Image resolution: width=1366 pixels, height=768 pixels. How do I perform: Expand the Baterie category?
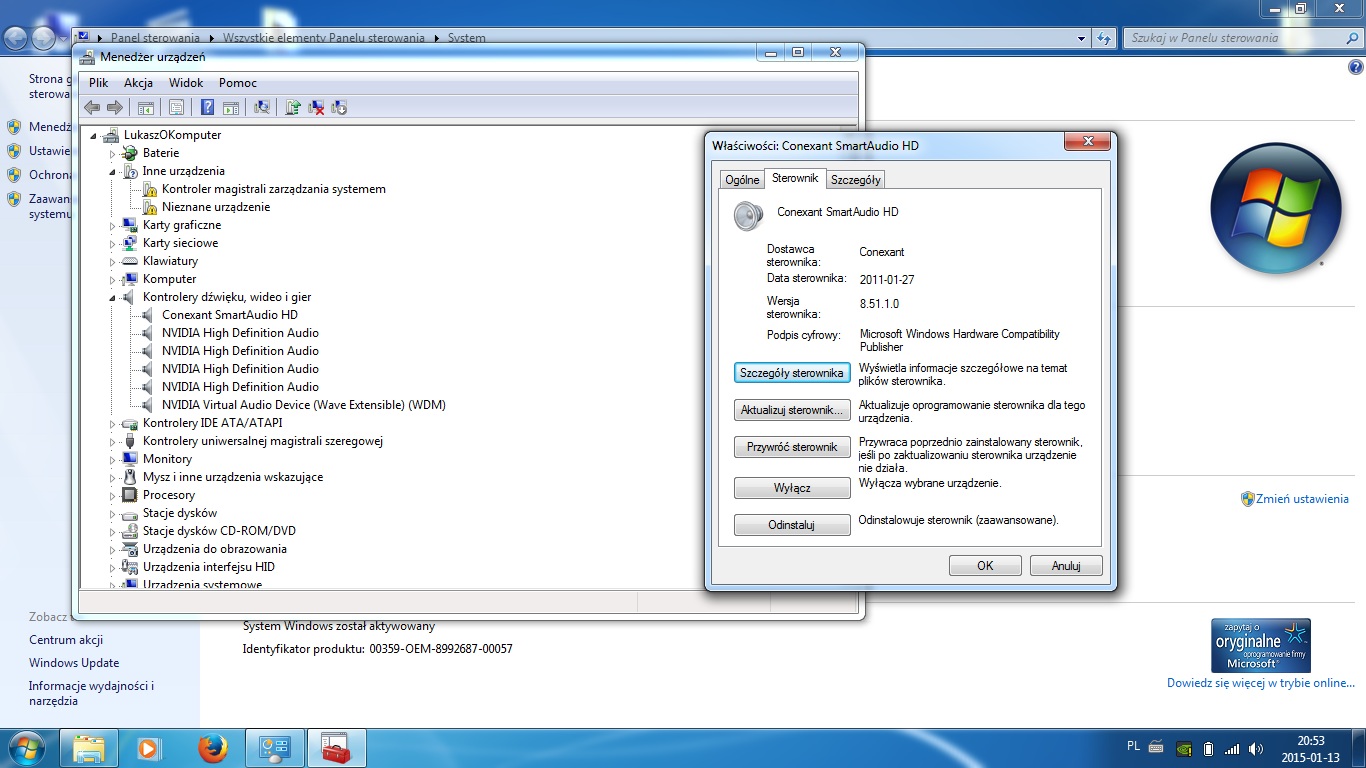click(113, 154)
